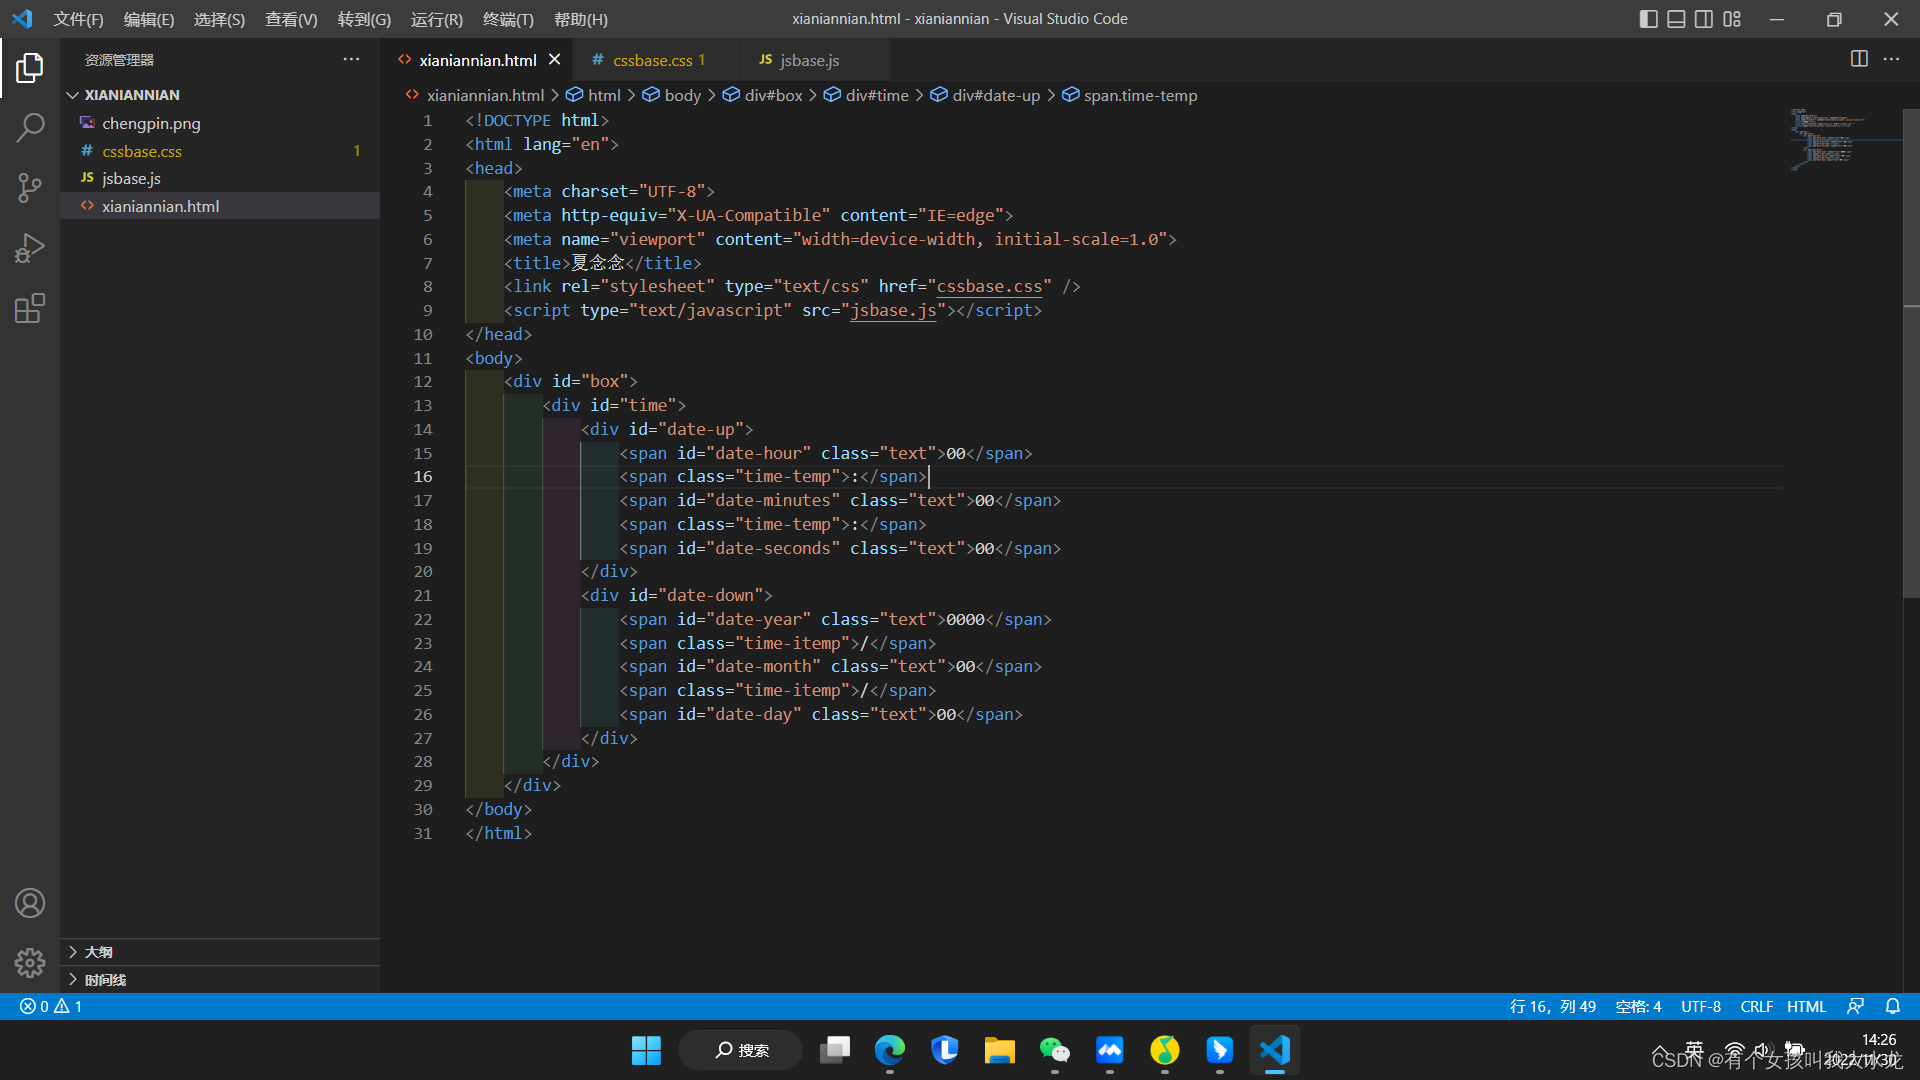Open the 运行(R) menu
The width and height of the screenshot is (1920, 1080).
436,19
